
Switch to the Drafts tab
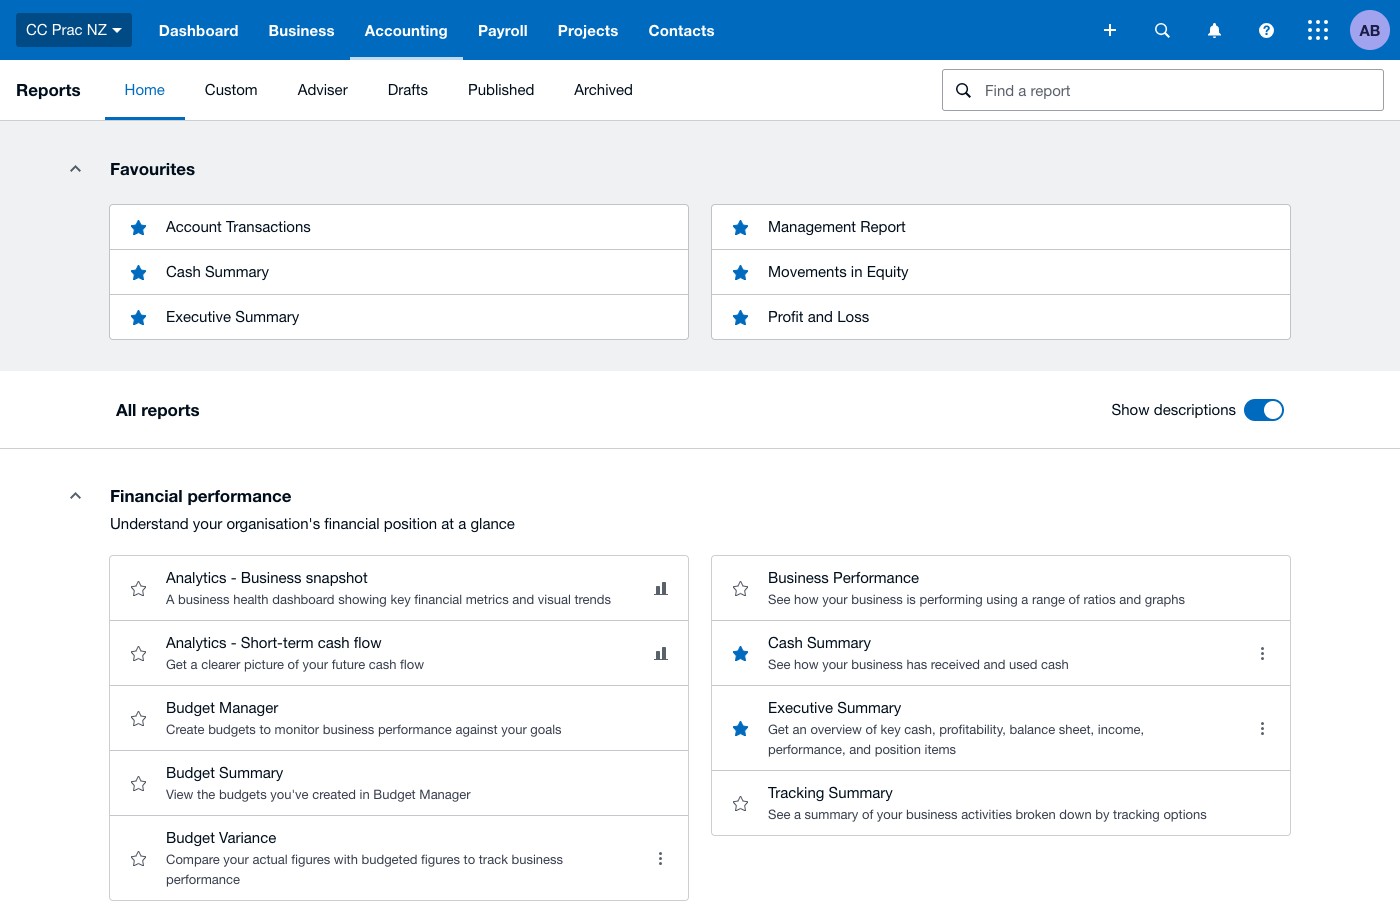coord(408,90)
